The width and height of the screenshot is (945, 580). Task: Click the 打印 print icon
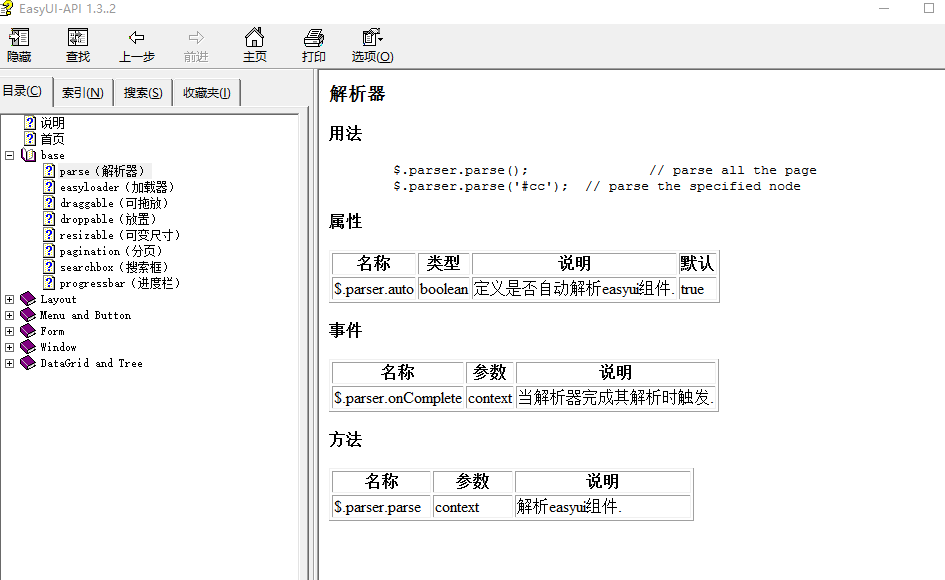pyautogui.click(x=313, y=45)
